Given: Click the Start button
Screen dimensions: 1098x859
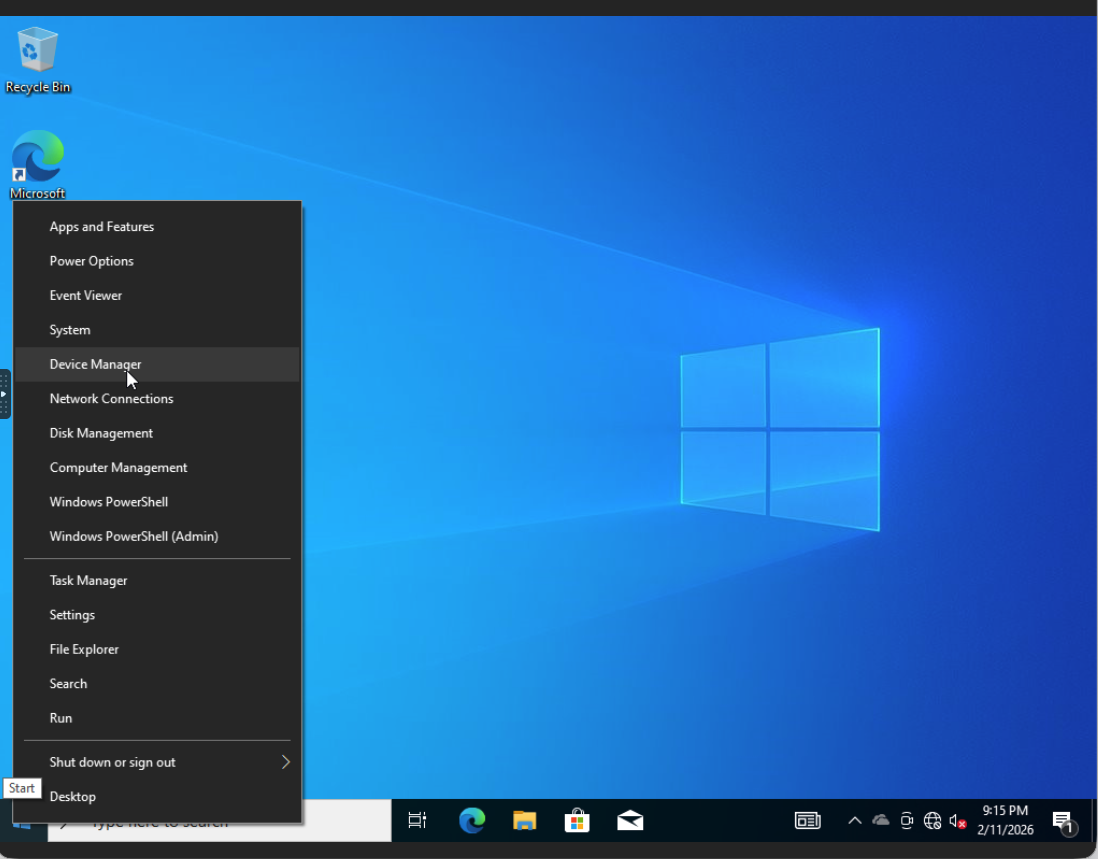Looking at the screenshot, I should point(22,829).
